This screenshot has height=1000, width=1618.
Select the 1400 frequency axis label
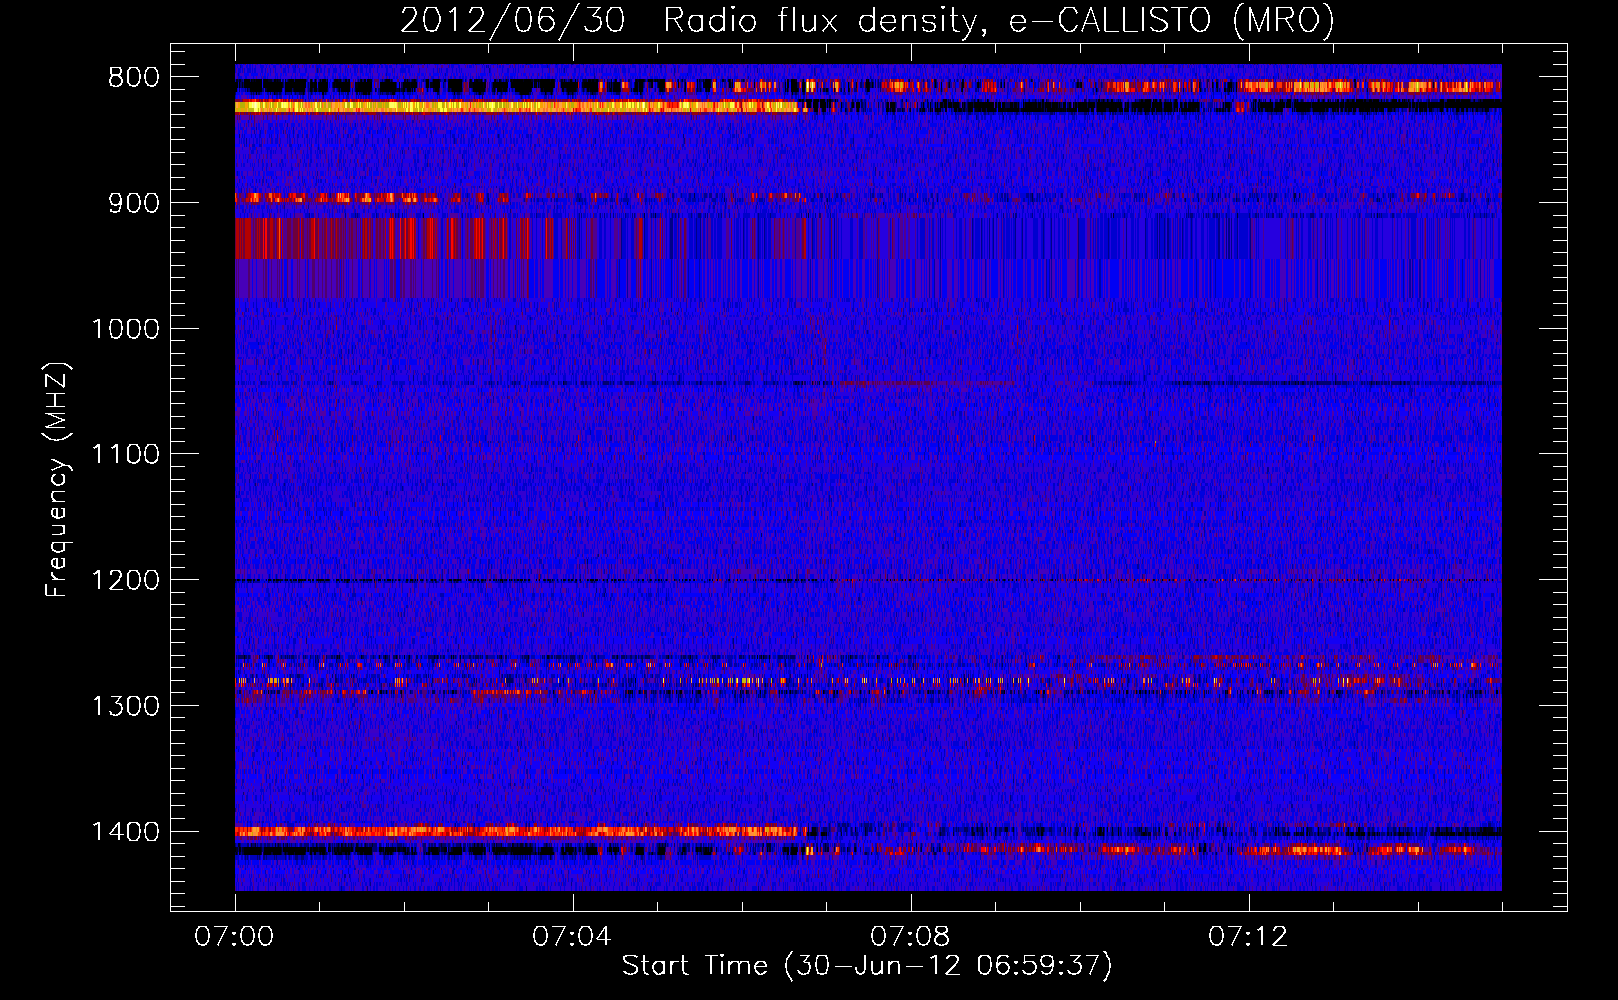[125, 832]
